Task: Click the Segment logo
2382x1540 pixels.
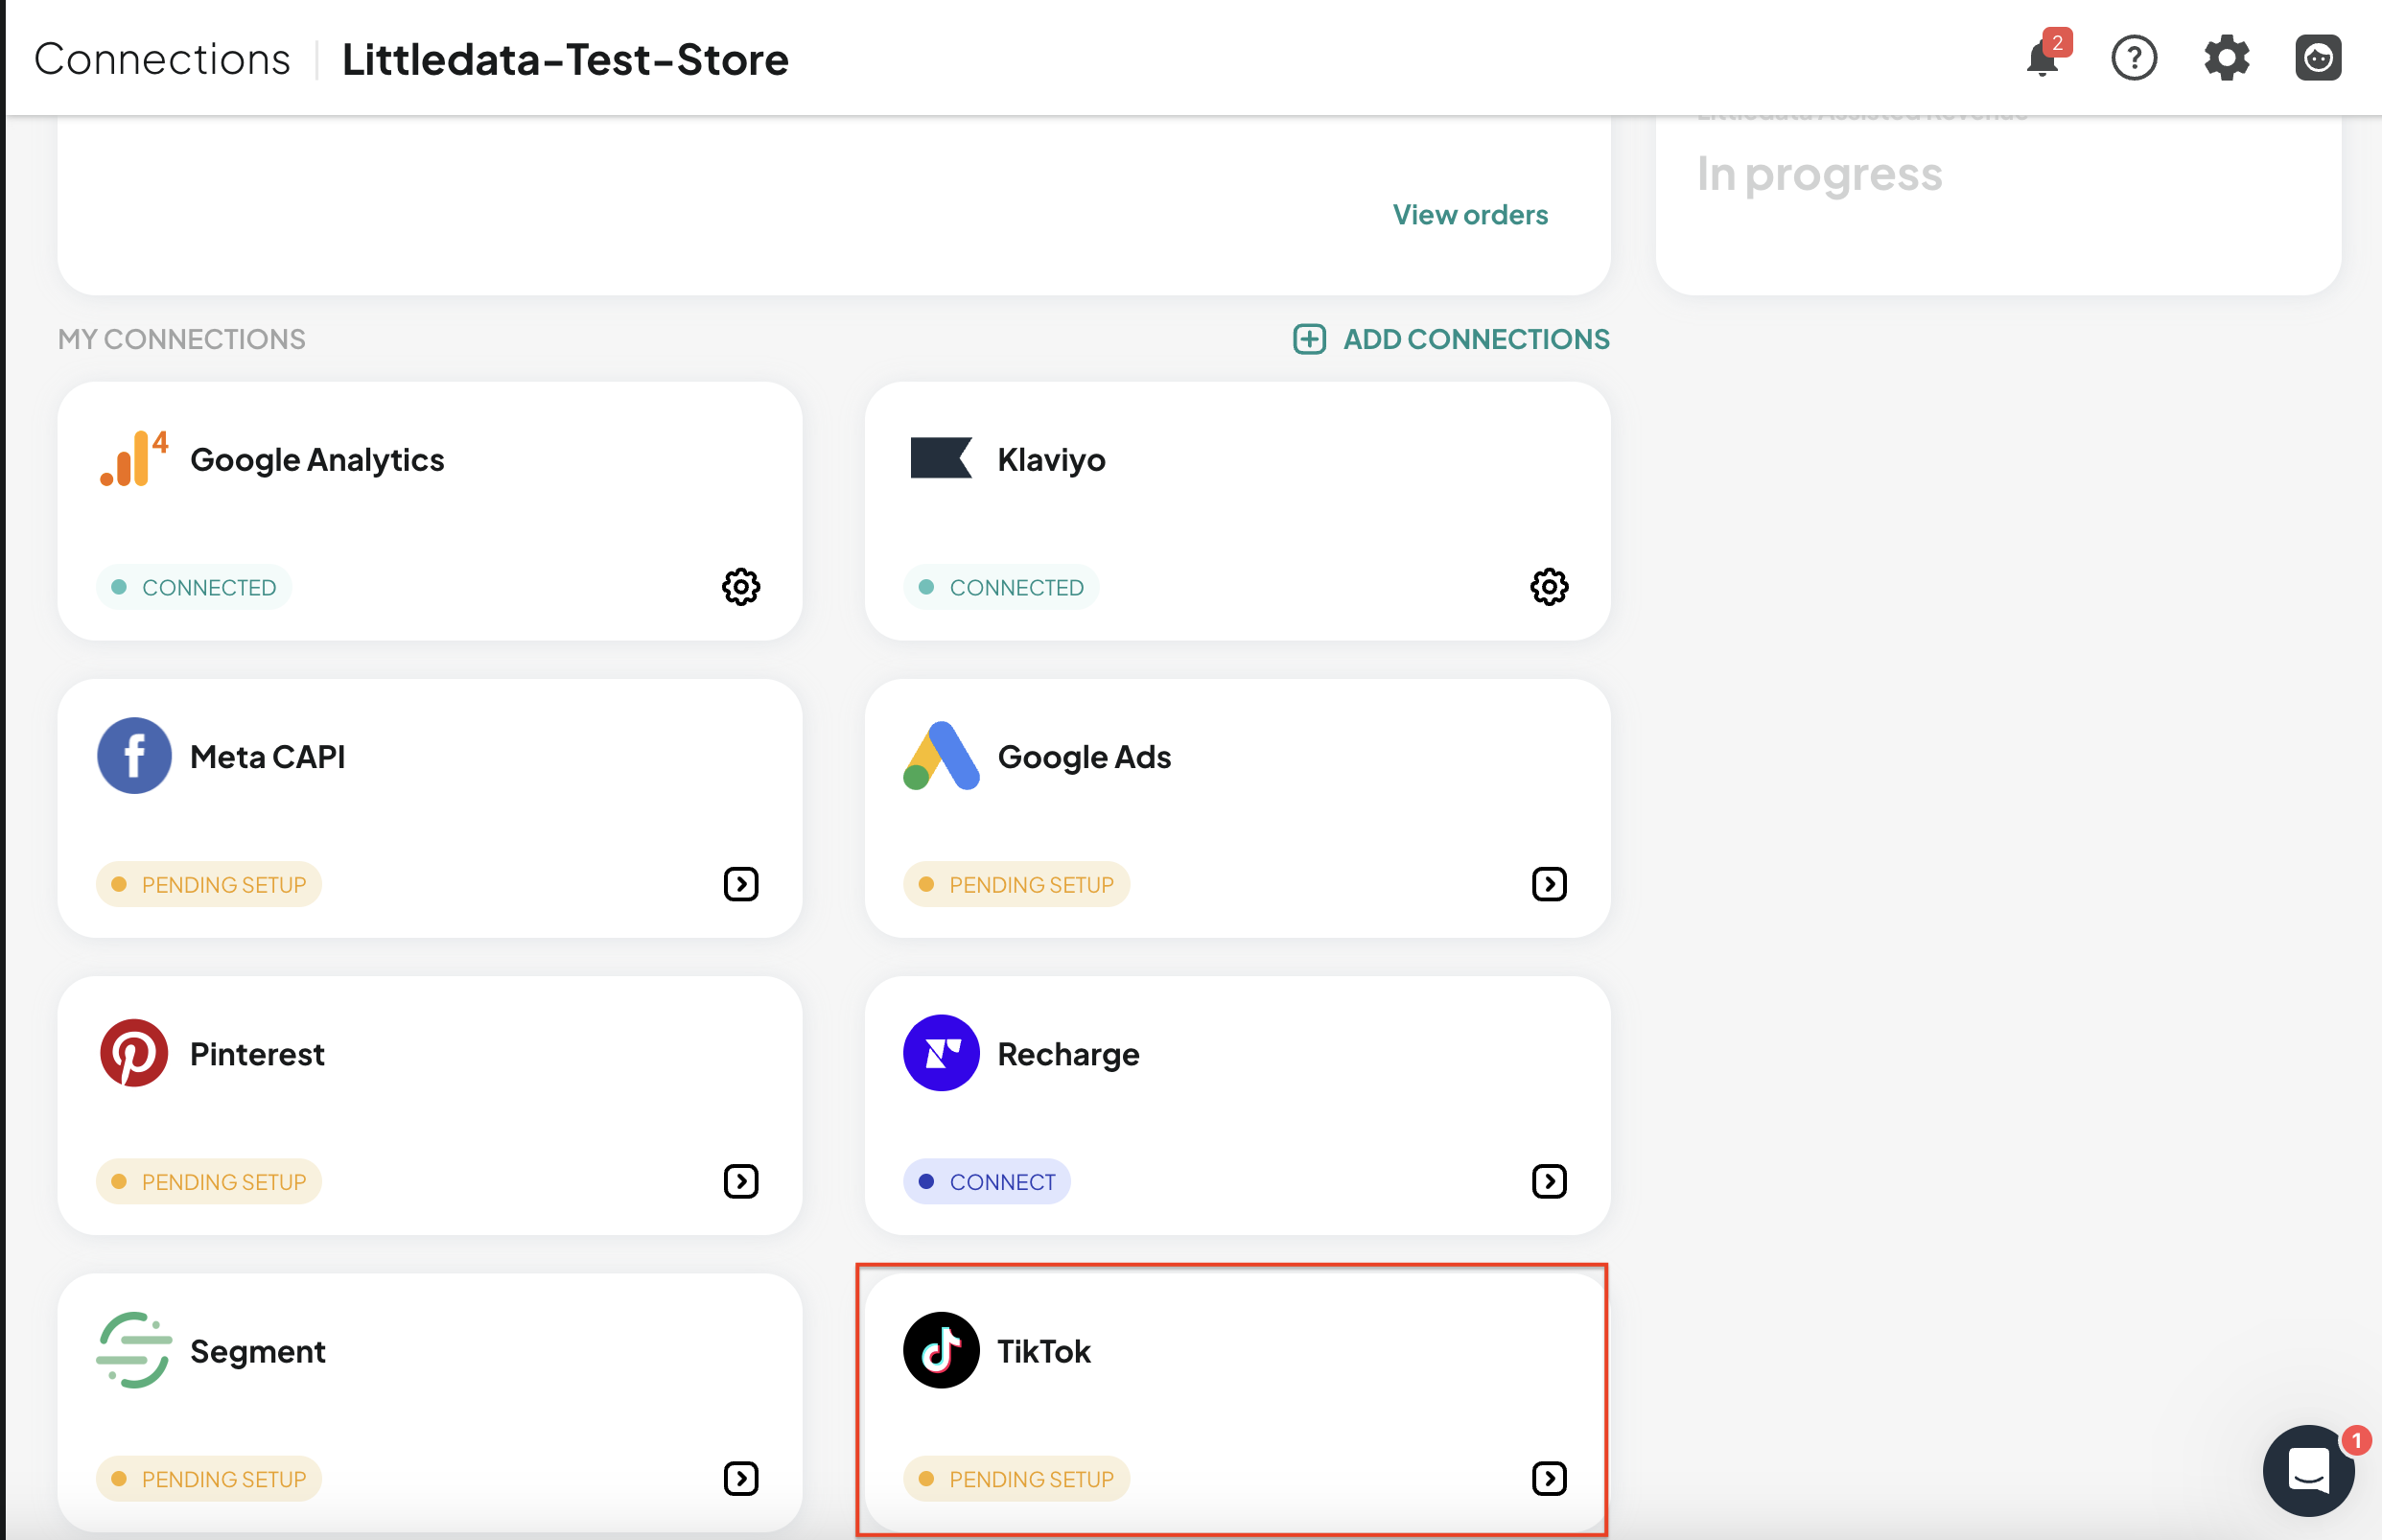Action: (x=134, y=1350)
